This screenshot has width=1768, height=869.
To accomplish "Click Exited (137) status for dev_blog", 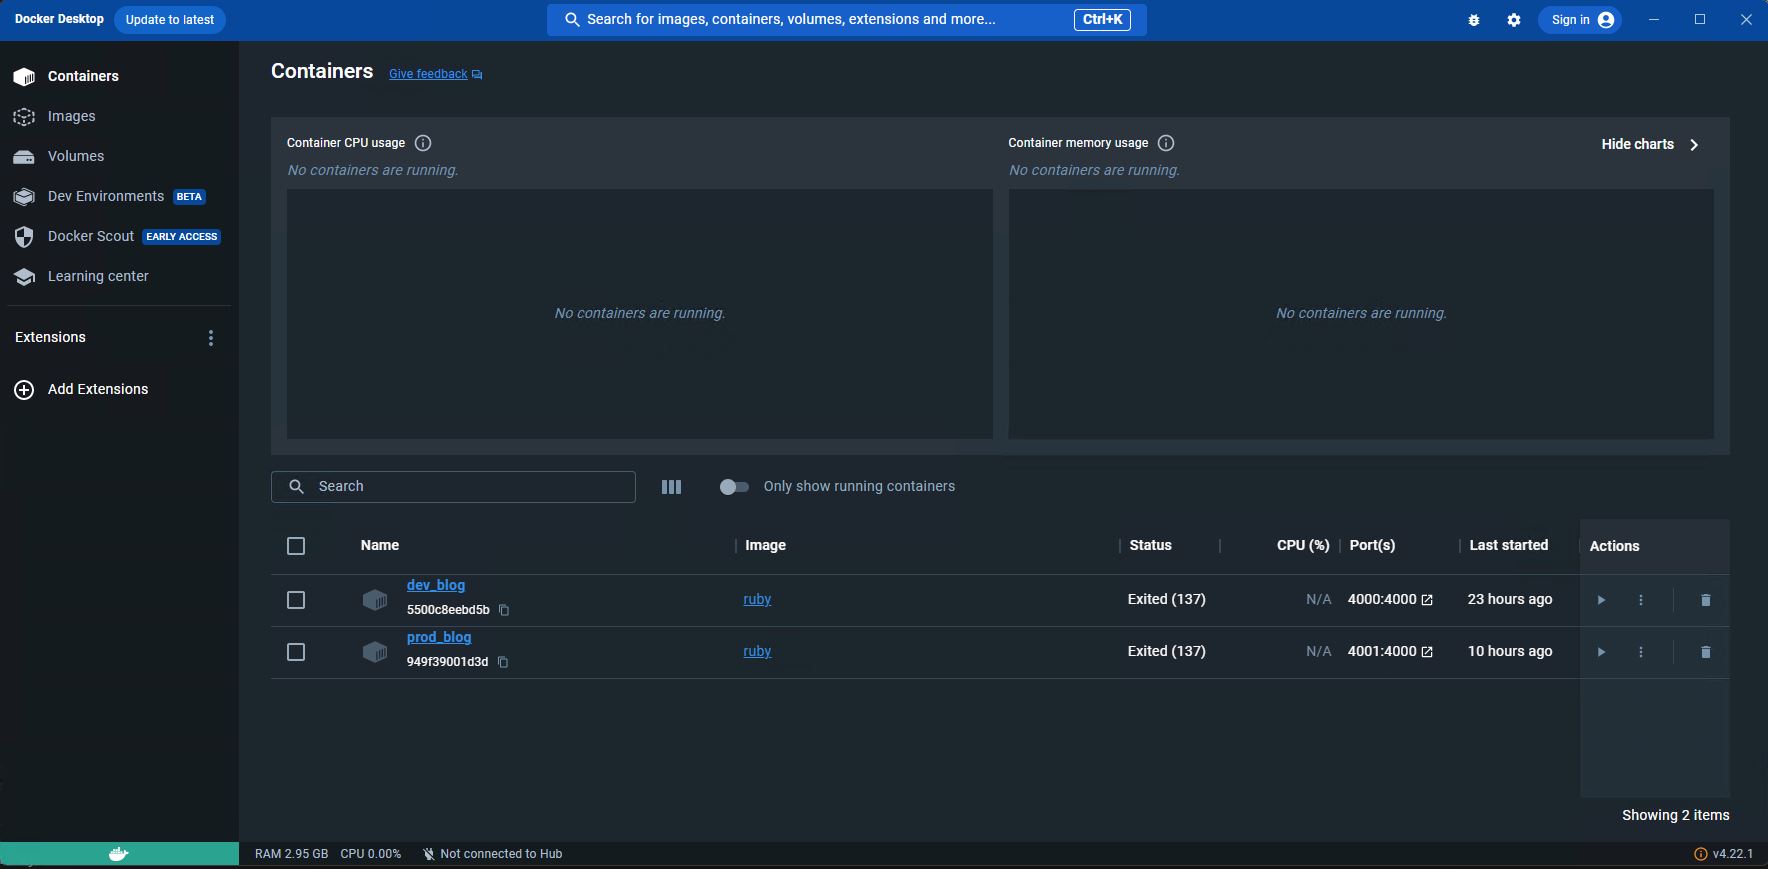I will pyautogui.click(x=1166, y=599).
